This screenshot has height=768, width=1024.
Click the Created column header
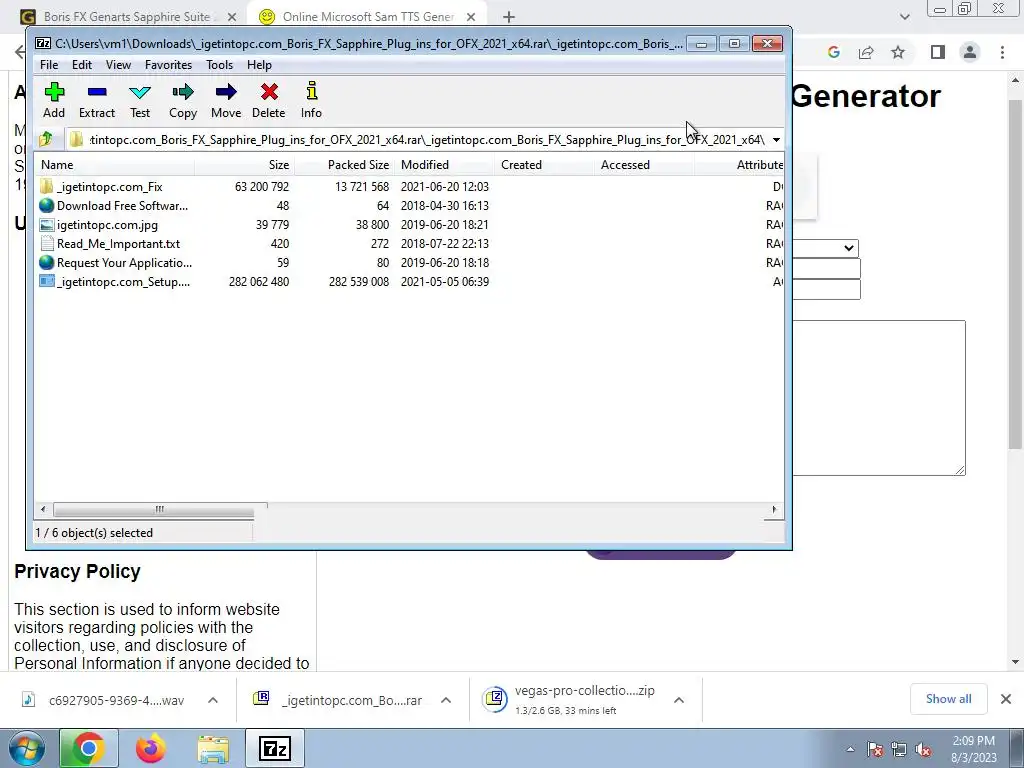(x=545, y=165)
